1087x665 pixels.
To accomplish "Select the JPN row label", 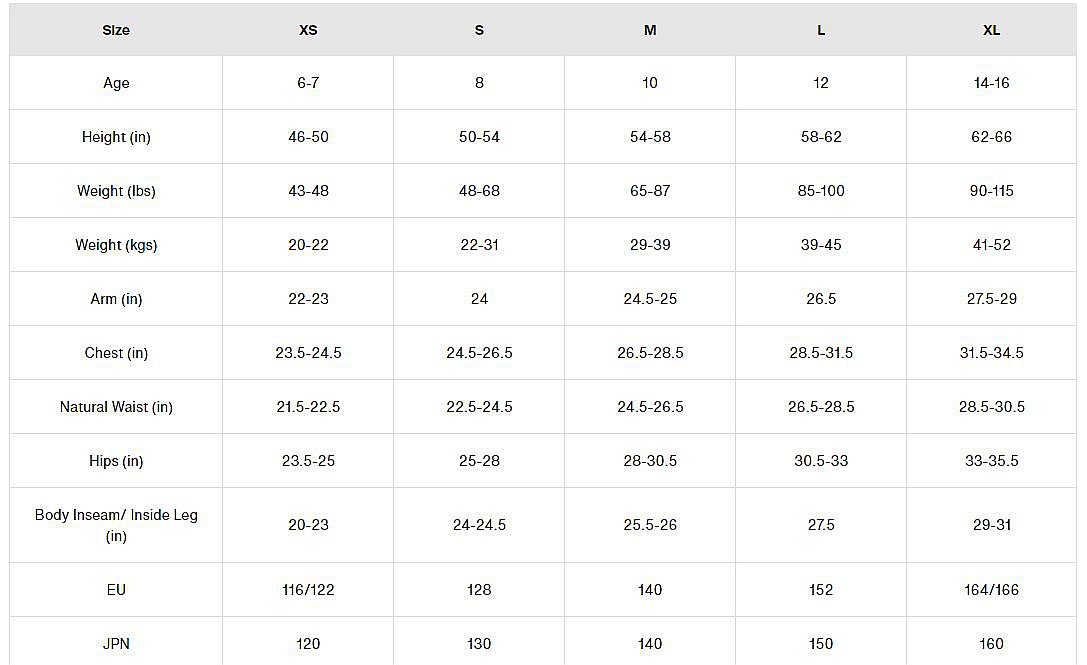I will coord(116,644).
